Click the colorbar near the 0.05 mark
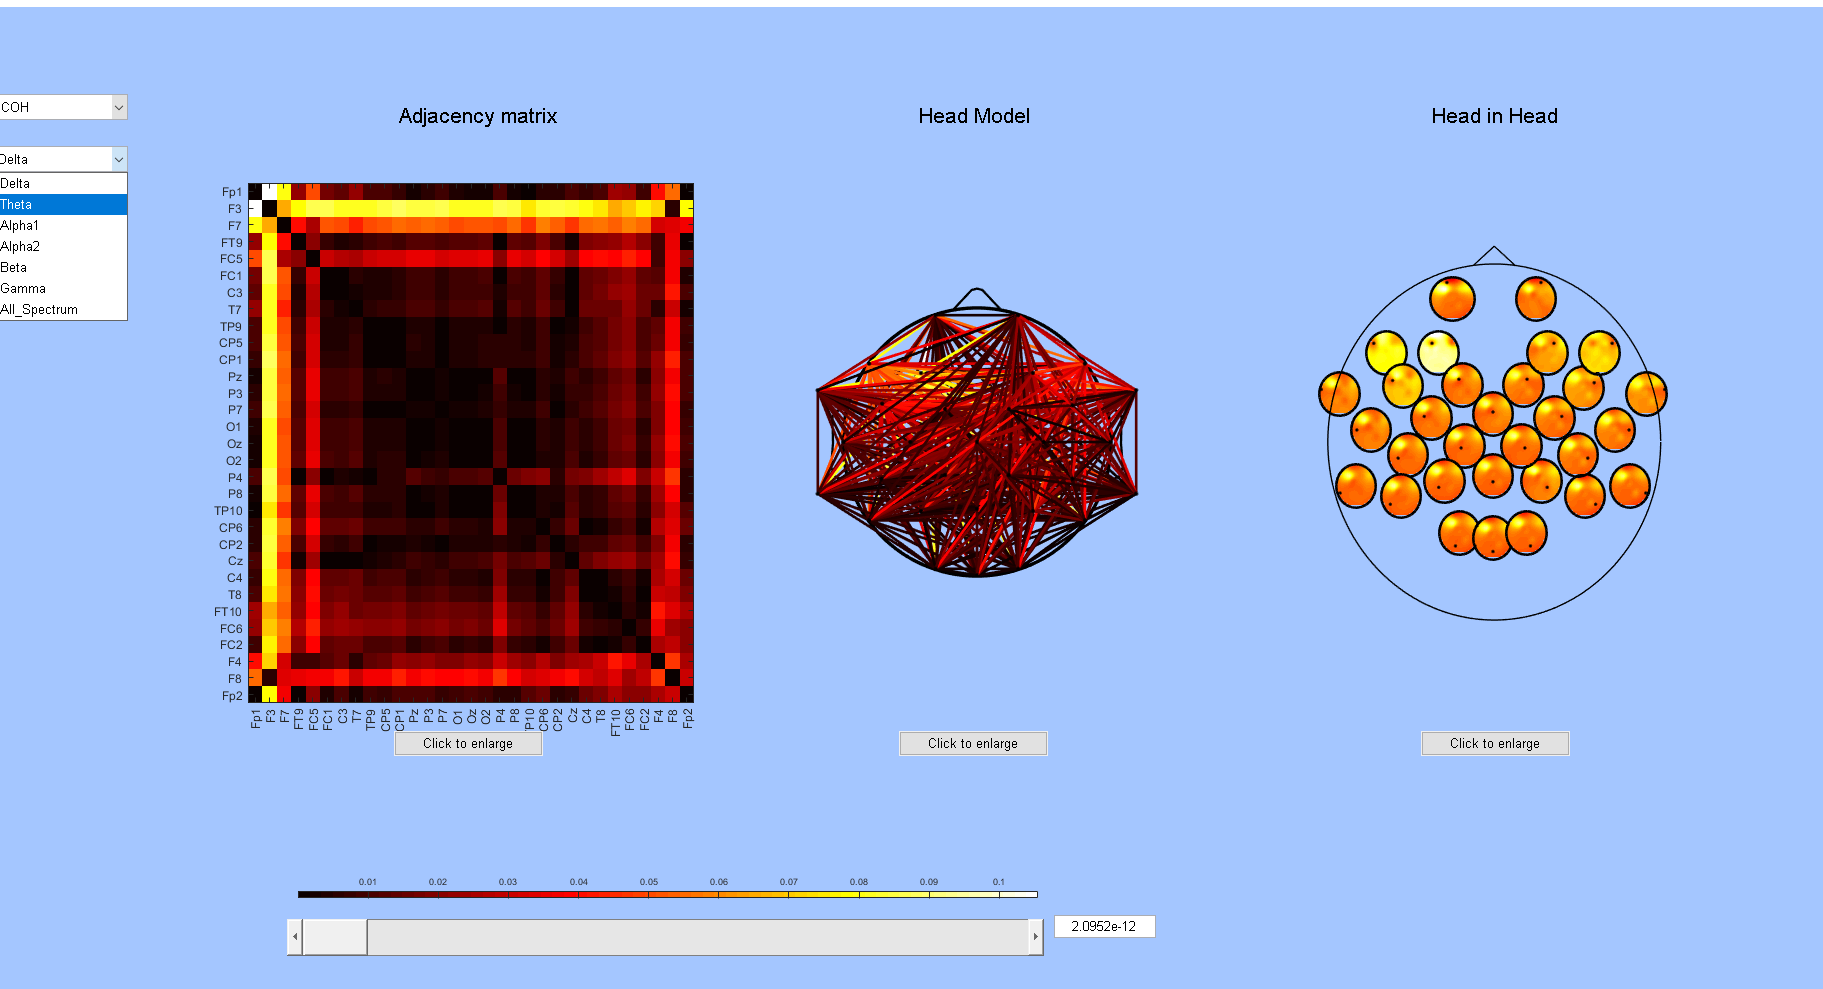Screen dimensions: 1823x989 click(x=648, y=895)
